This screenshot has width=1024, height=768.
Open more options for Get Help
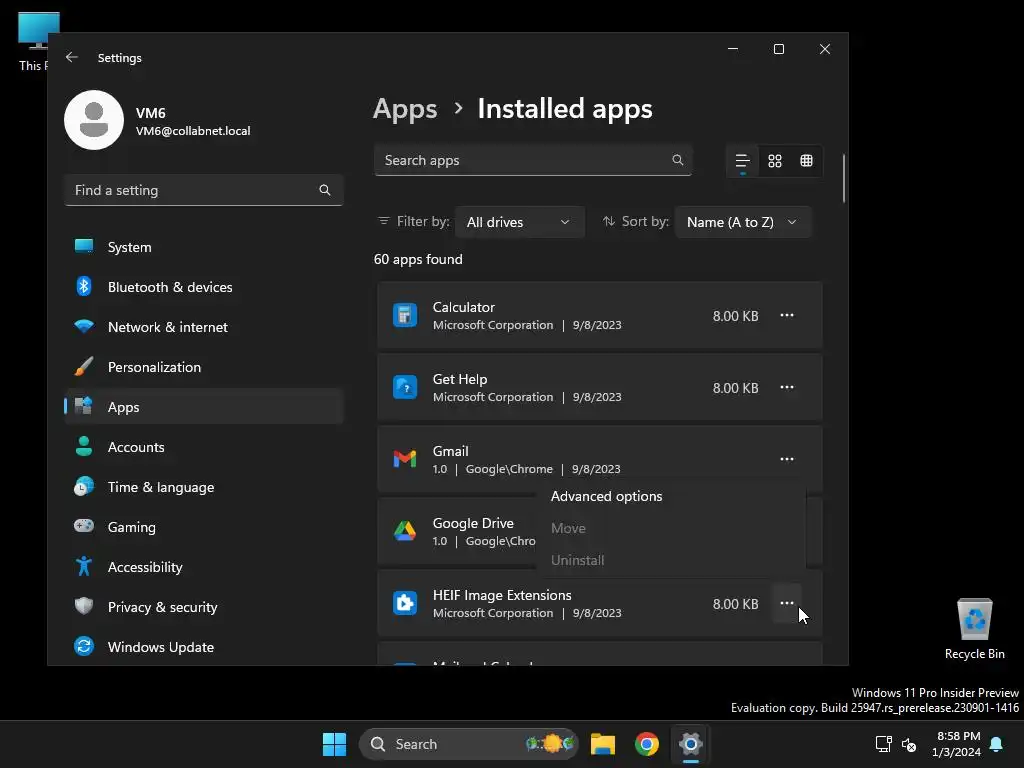point(787,387)
